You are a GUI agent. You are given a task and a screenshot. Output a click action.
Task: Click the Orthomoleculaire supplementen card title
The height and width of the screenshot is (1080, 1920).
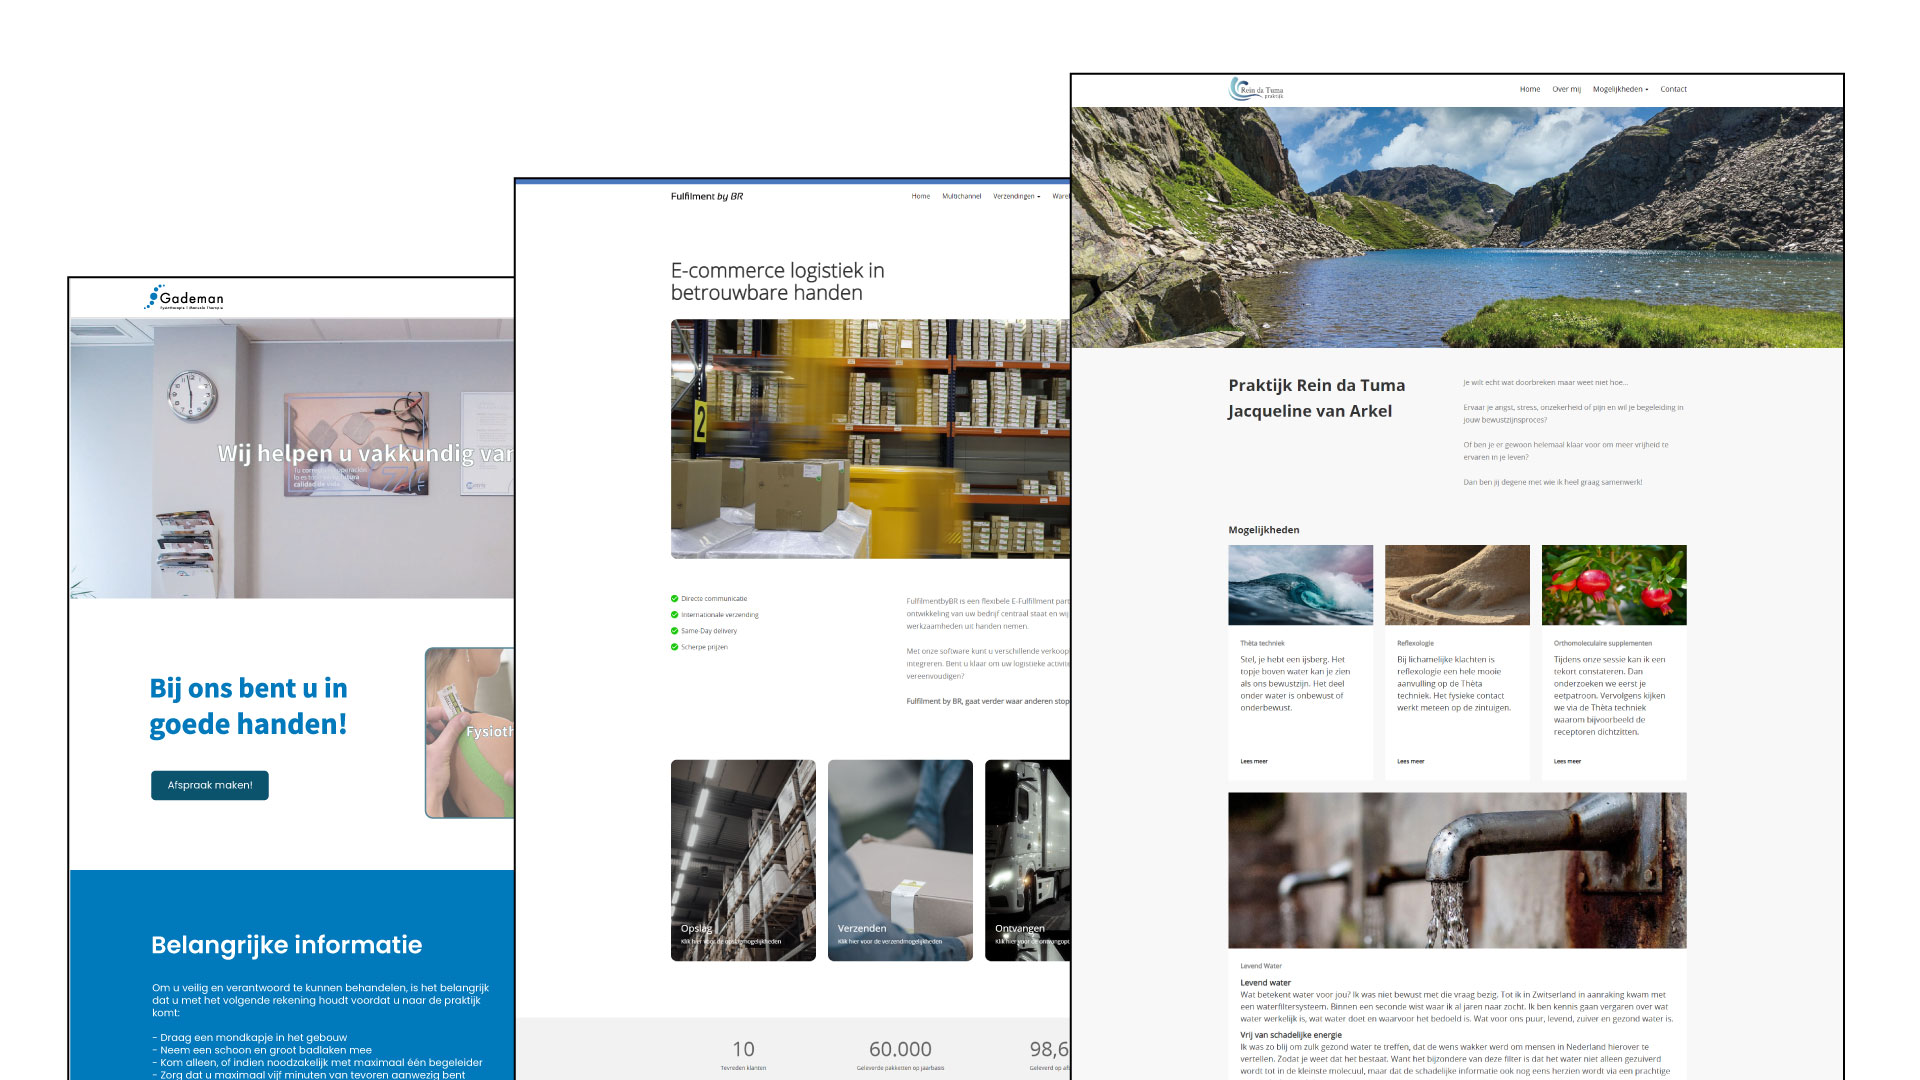[1603, 643]
